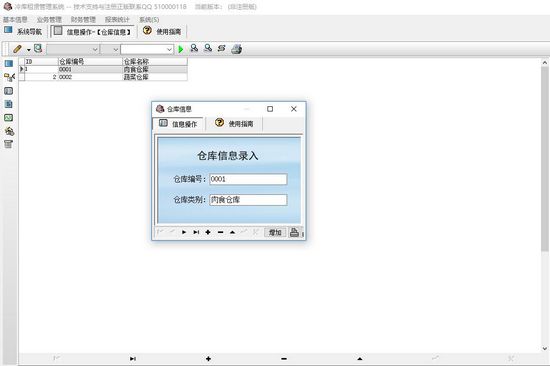Click the blue window icon in the left sidebar
550x366 pixels.
[x=9, y=64]
